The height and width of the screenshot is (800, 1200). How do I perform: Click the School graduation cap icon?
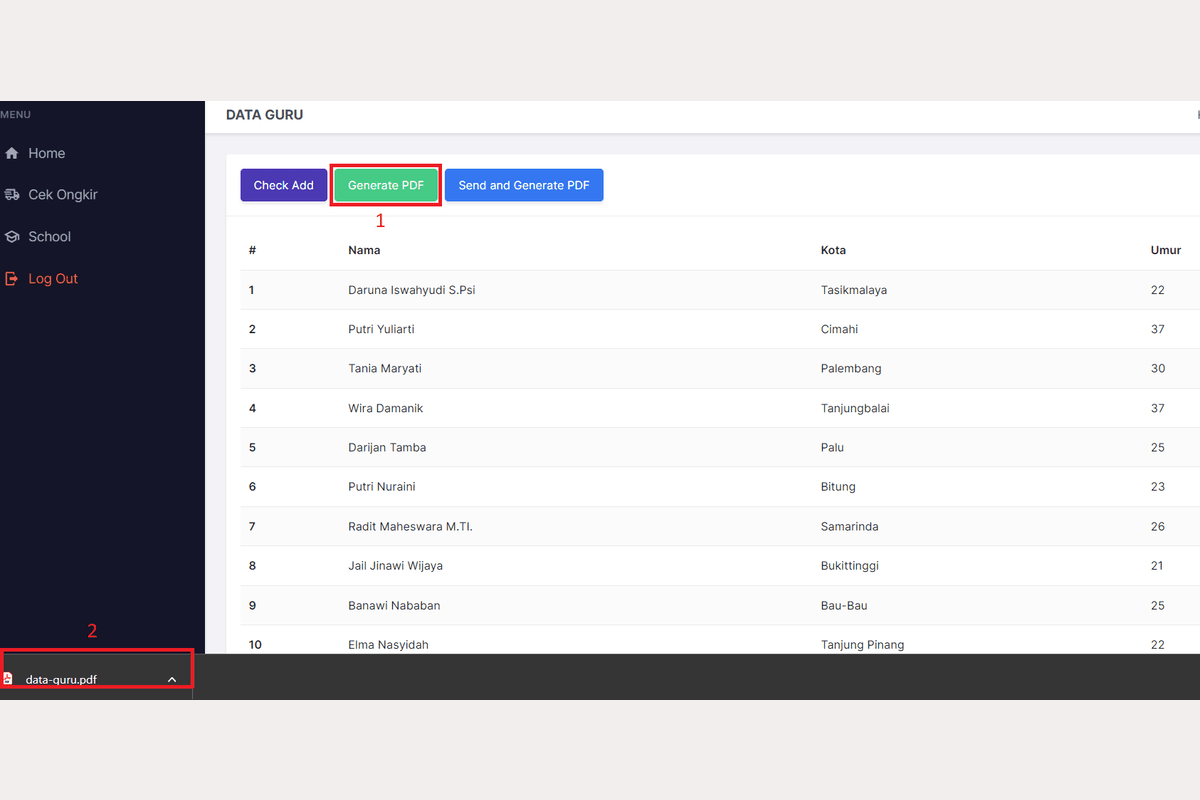(12, 237)
